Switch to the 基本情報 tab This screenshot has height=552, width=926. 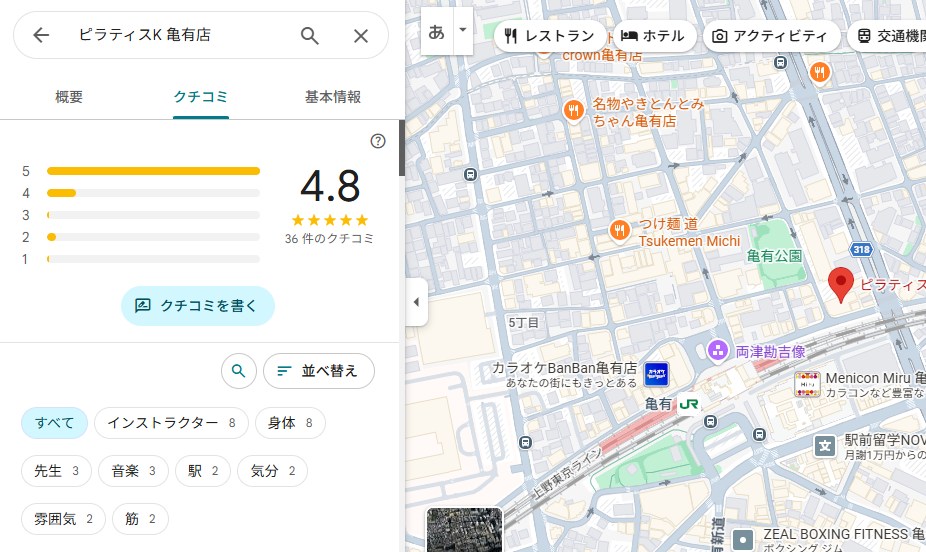(x=332, y=97)
